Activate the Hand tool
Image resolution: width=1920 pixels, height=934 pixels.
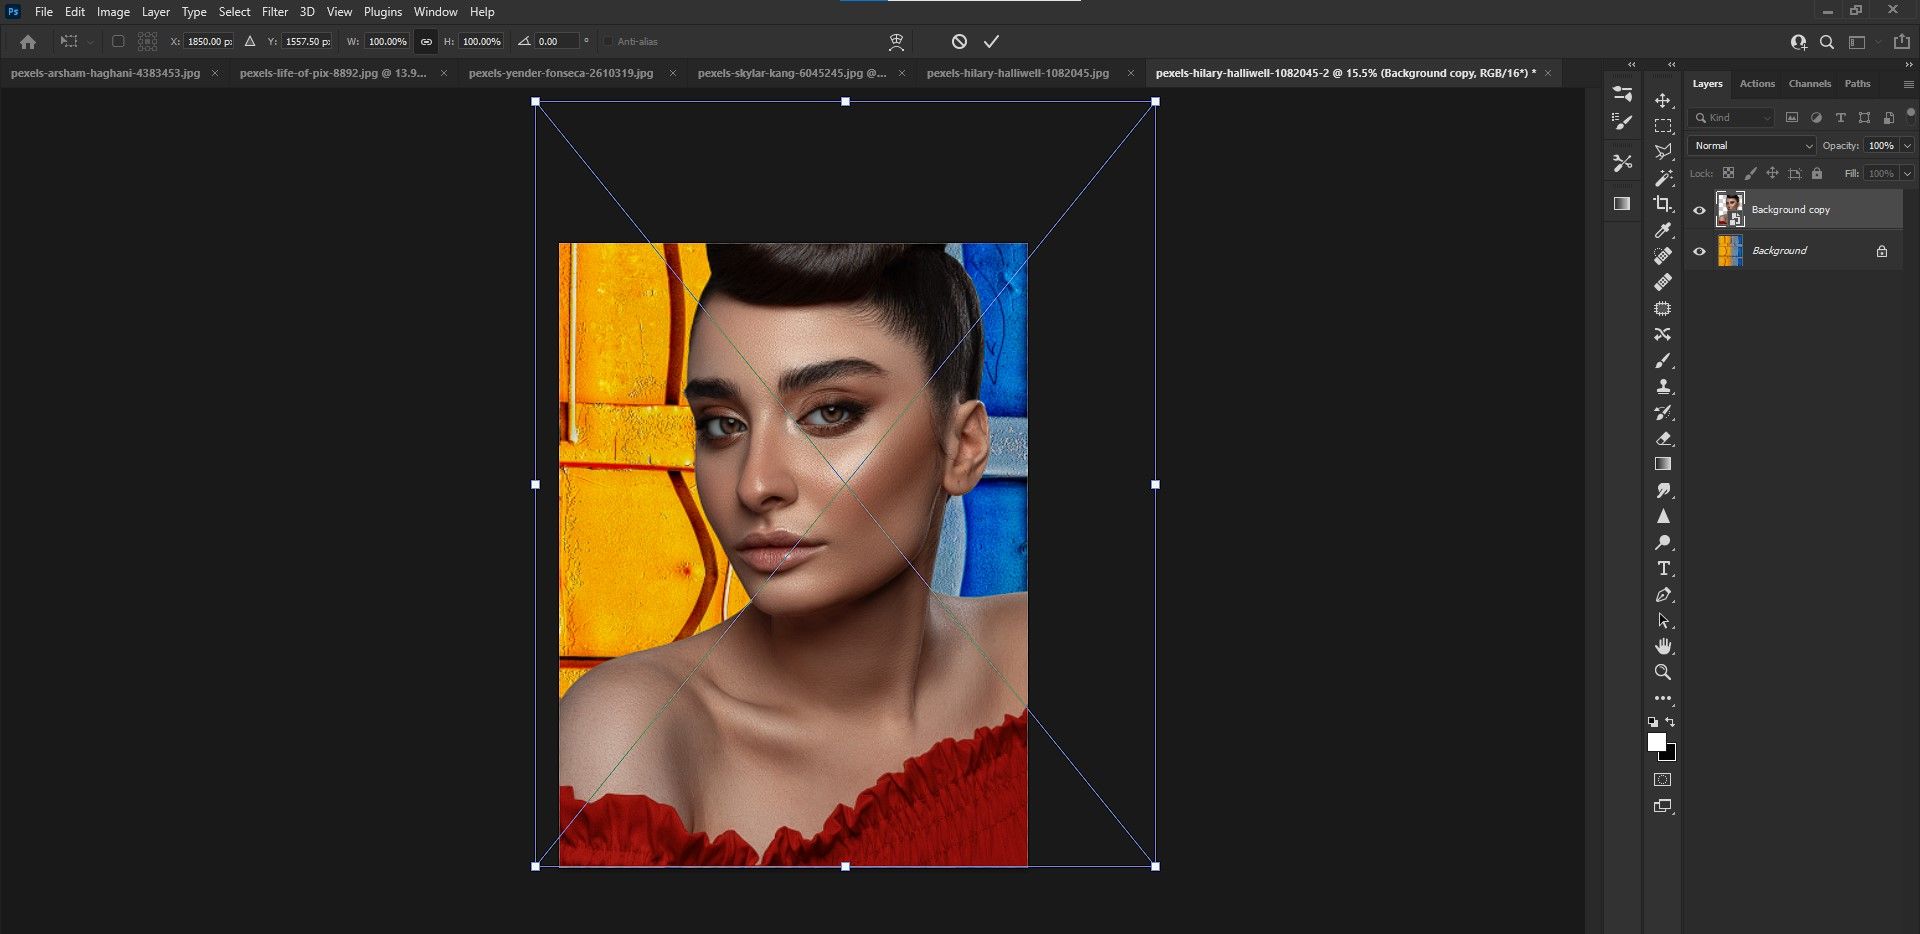point(1662,646)
